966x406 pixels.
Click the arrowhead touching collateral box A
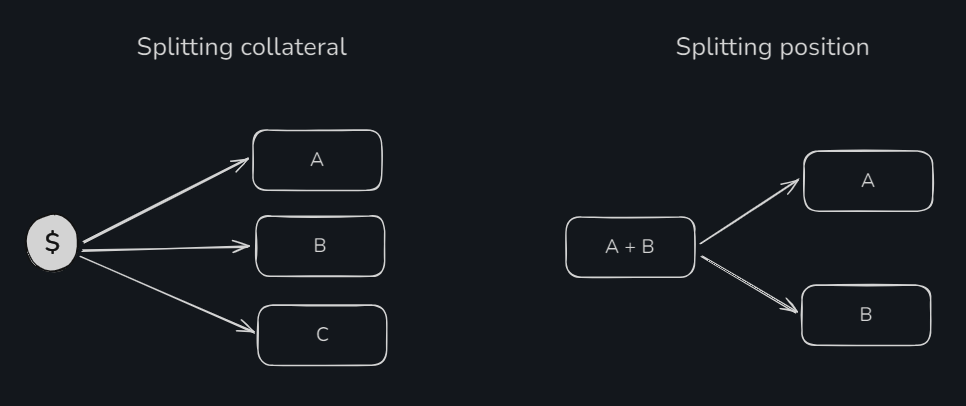pos(243,162)
